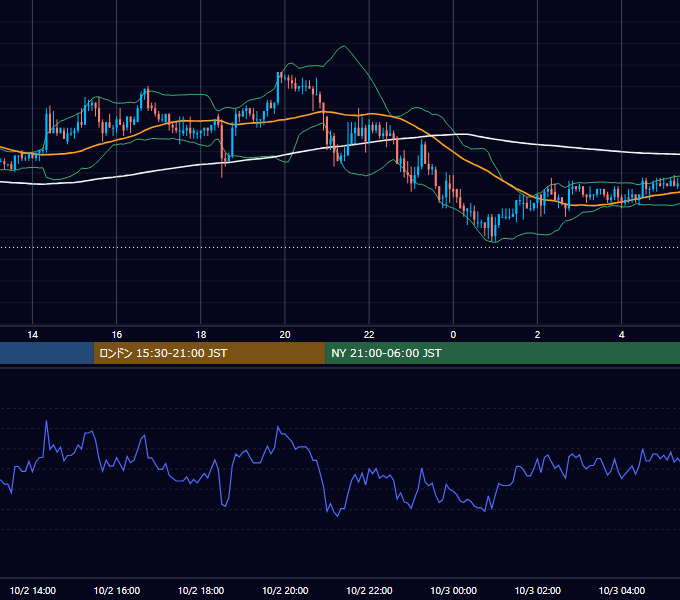The image size is (680, 600).
Task: Click the upper Bollinger band peak near 21:30
Action: tap(344, 46)
